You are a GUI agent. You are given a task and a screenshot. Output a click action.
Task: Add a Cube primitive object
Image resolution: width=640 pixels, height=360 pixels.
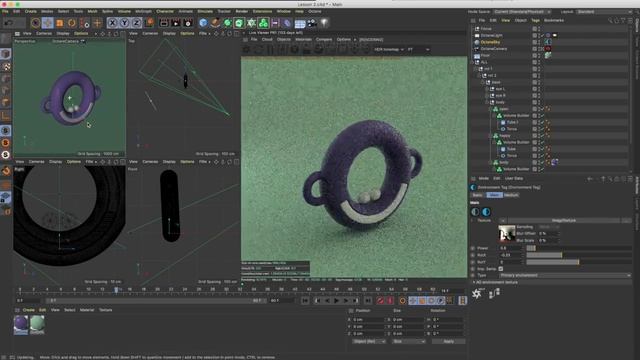point(203,23)
